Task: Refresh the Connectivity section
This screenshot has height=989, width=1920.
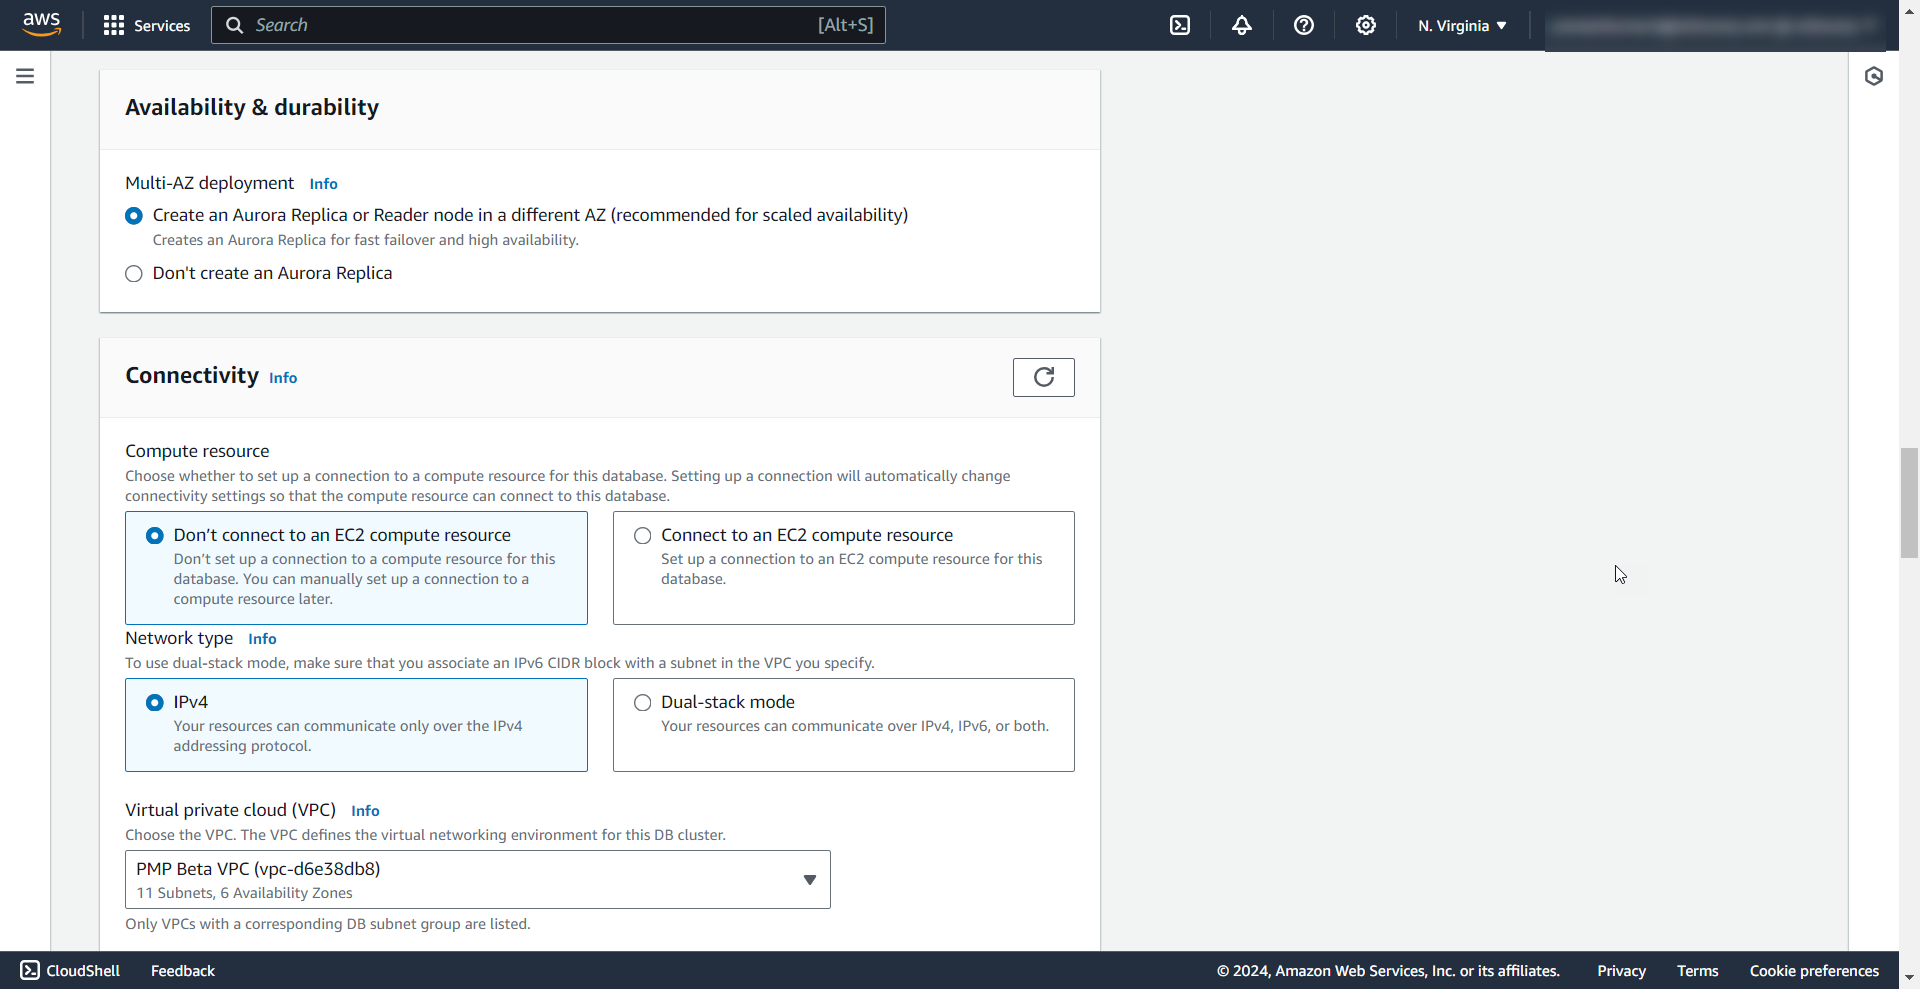Action: pos(1043,377)
